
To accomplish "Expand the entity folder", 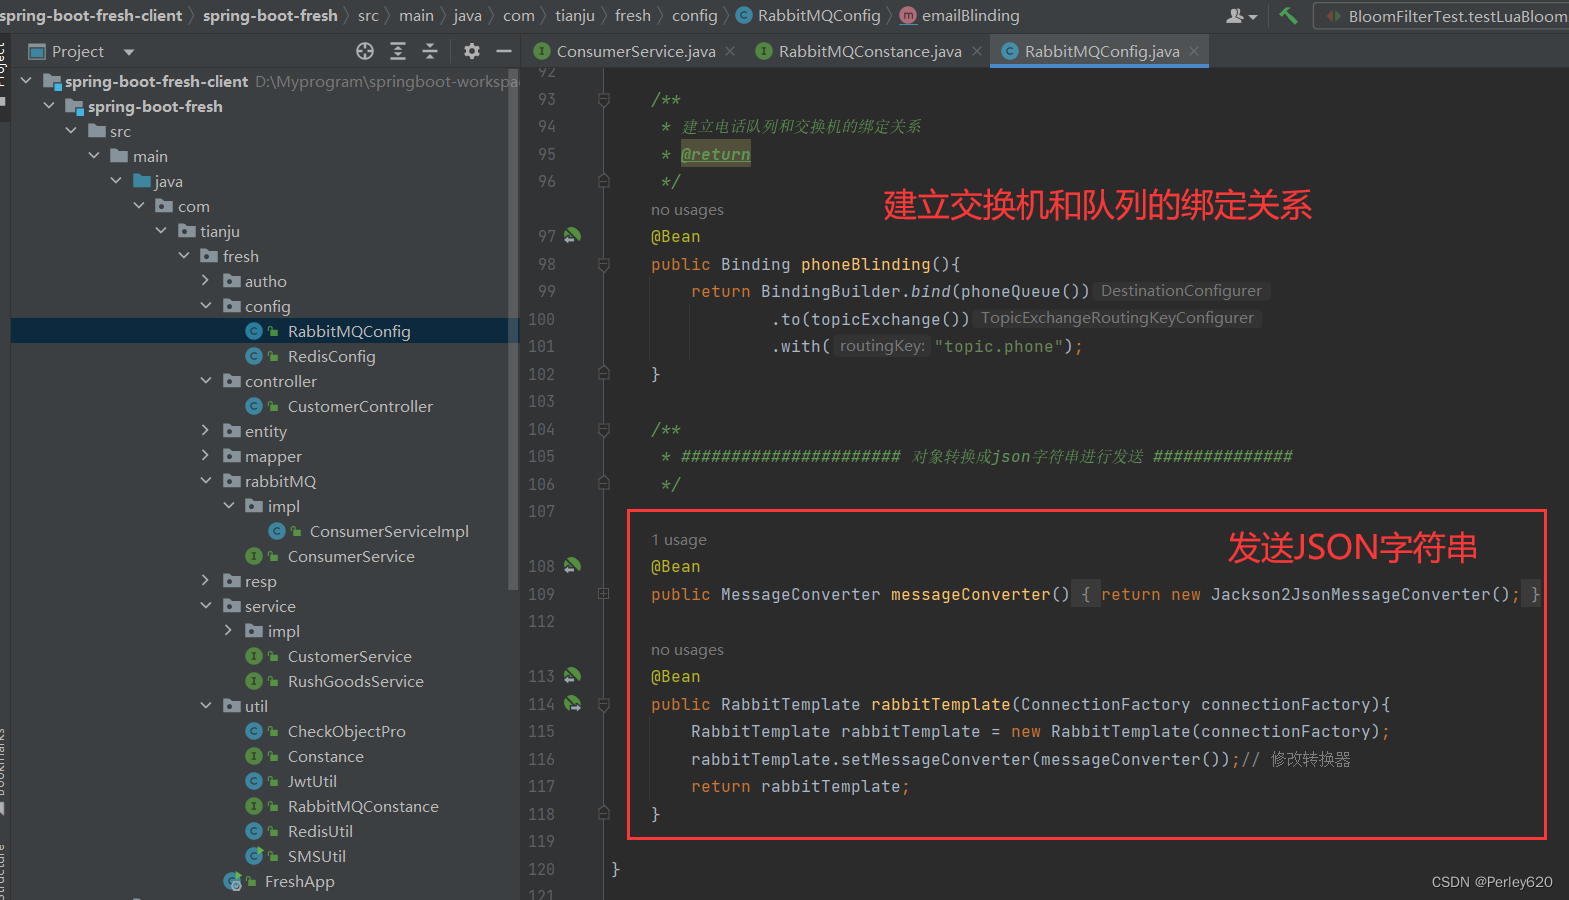I will (x=206, y=431).
